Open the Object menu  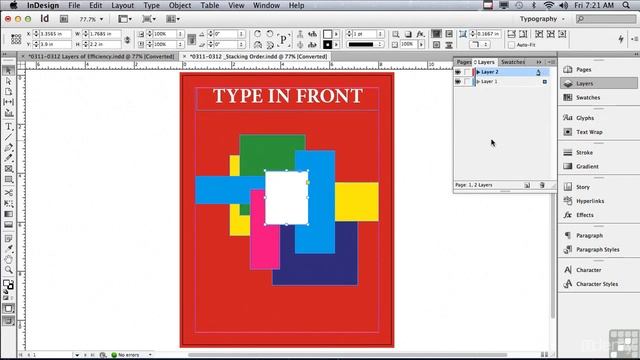pyautogui.click(x=180, y=5)
